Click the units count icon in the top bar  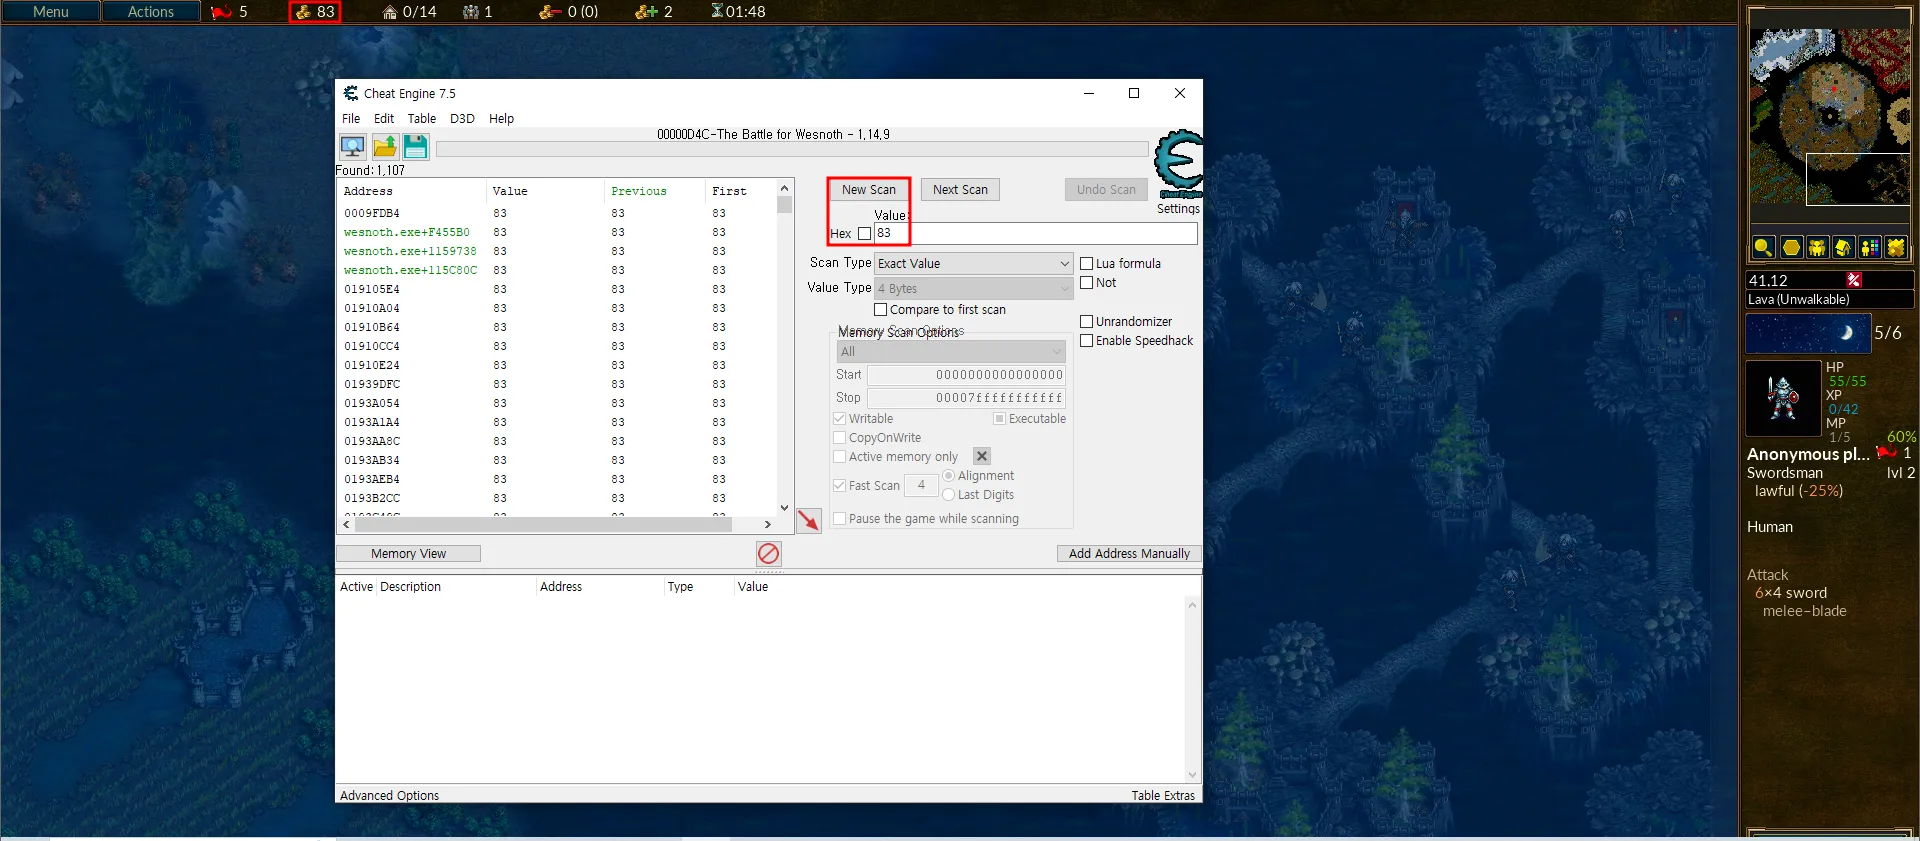pos(471,12)
